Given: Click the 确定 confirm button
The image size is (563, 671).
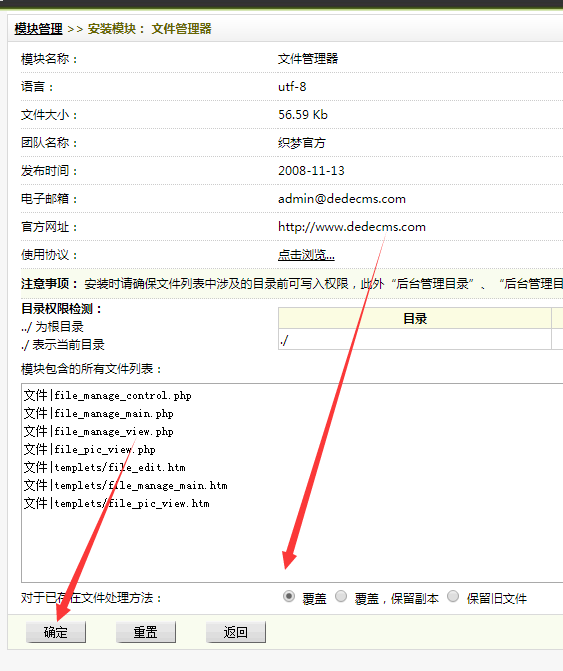Looking at the screenshot, I should click(x=56, y=632).
